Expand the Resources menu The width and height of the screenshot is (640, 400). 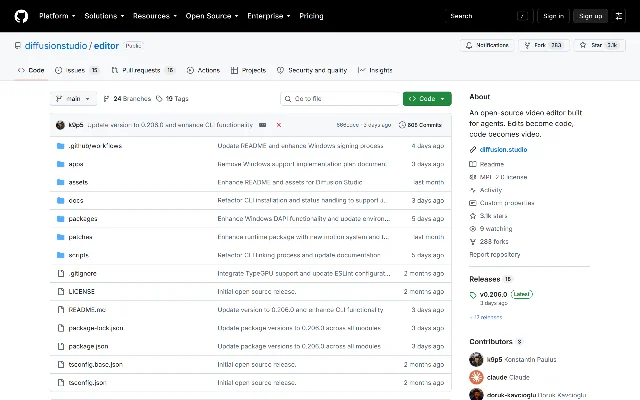(x=155, y=16)
